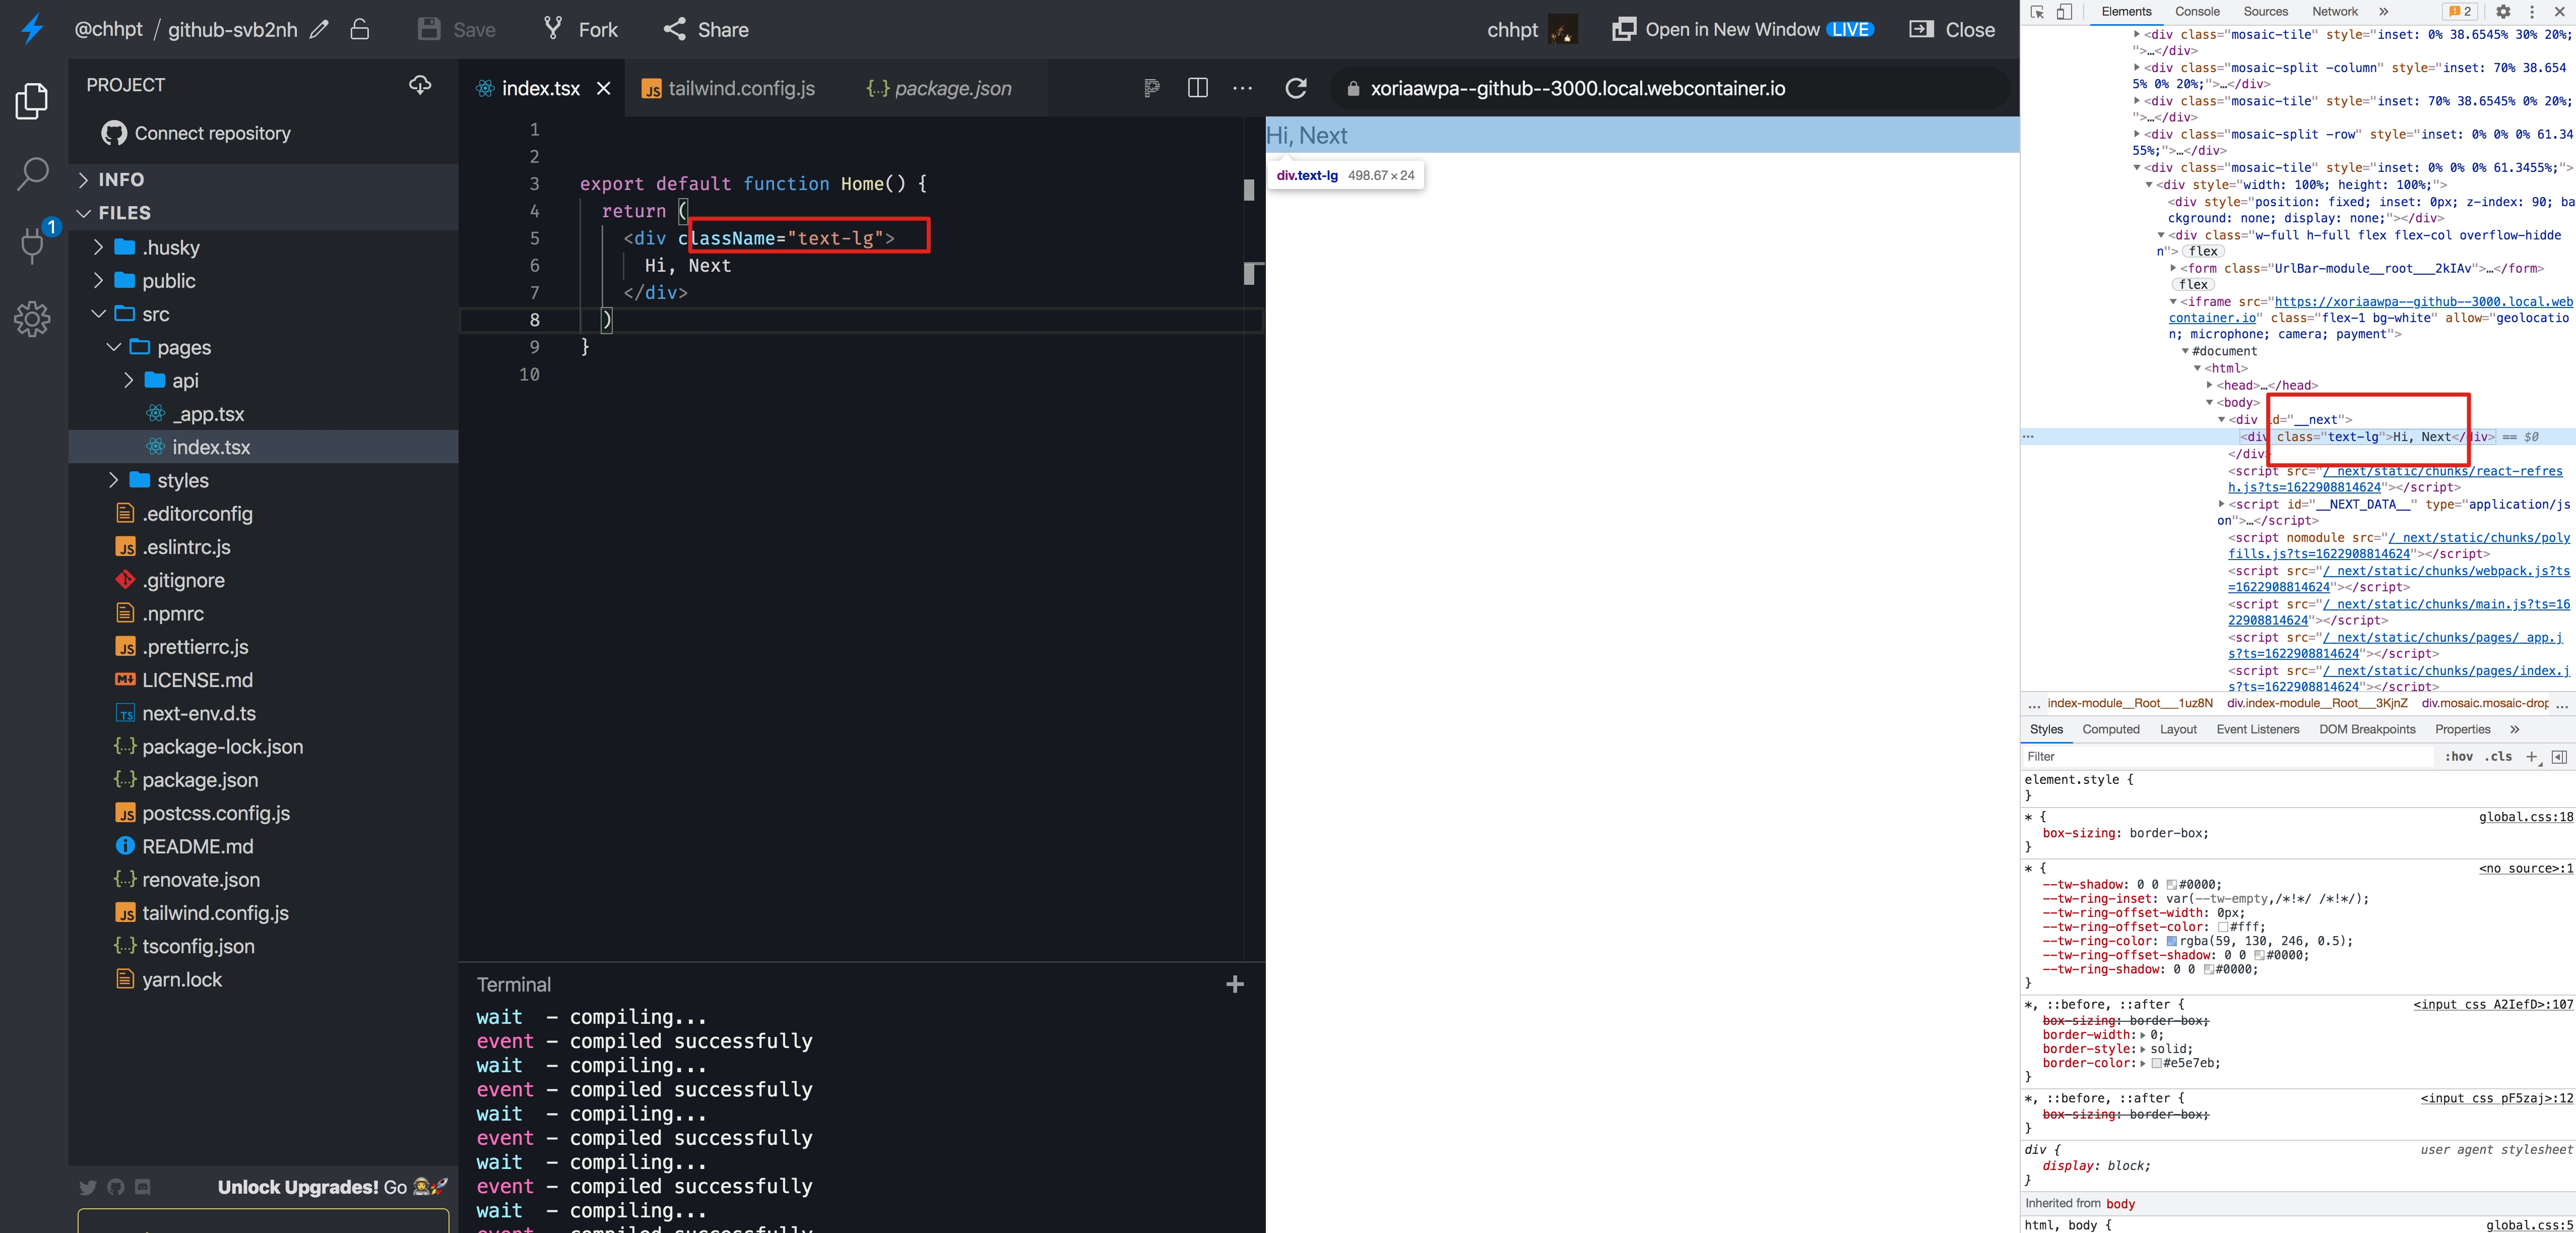This screenshot has height=1233, width=2576.
Task: Click the cloud upload icon in PROJECT header
Action: click(420, 85)
